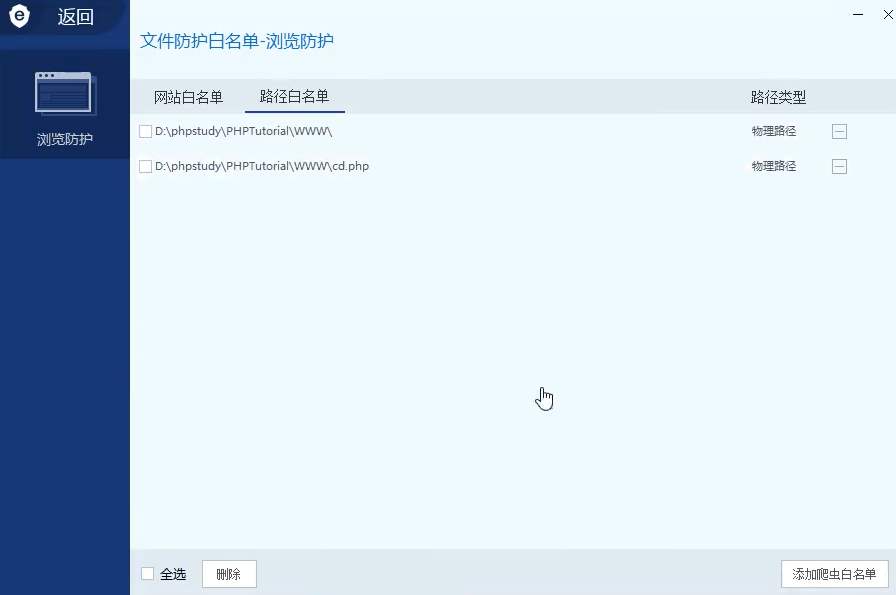Minimize the window
Image resolution: width=896 pixels, height=595 pixels.
(x=858, y=15)
